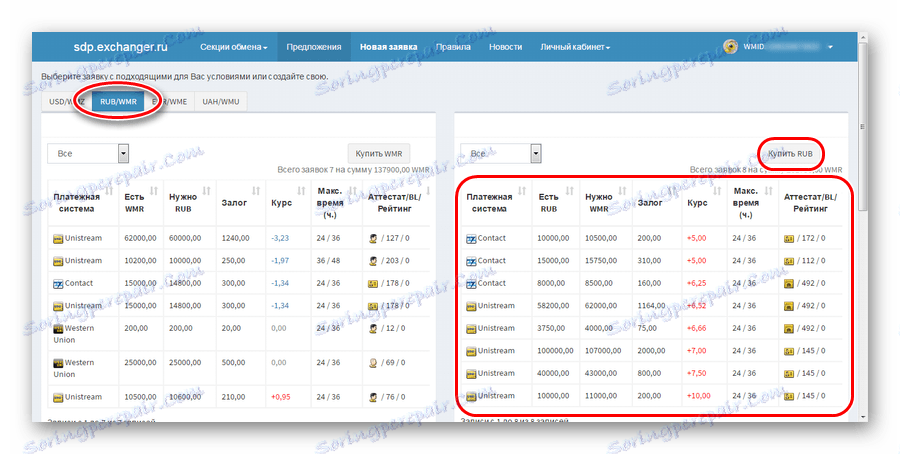Viewport: 900px width, 454px height.
Task: Select the 43000,00 WMR amount cell
Action: point(601,374)
